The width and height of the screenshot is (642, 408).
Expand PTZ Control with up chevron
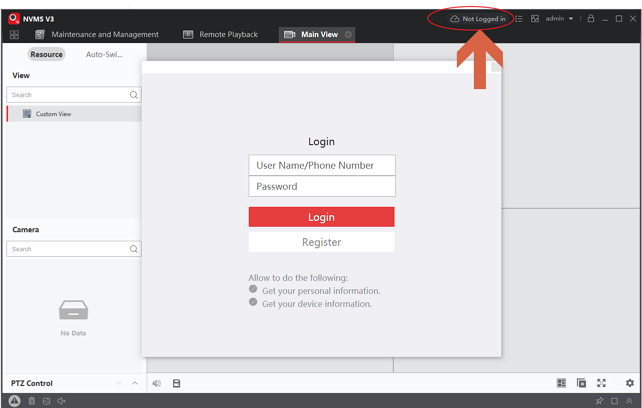click(x=135, y=383)
